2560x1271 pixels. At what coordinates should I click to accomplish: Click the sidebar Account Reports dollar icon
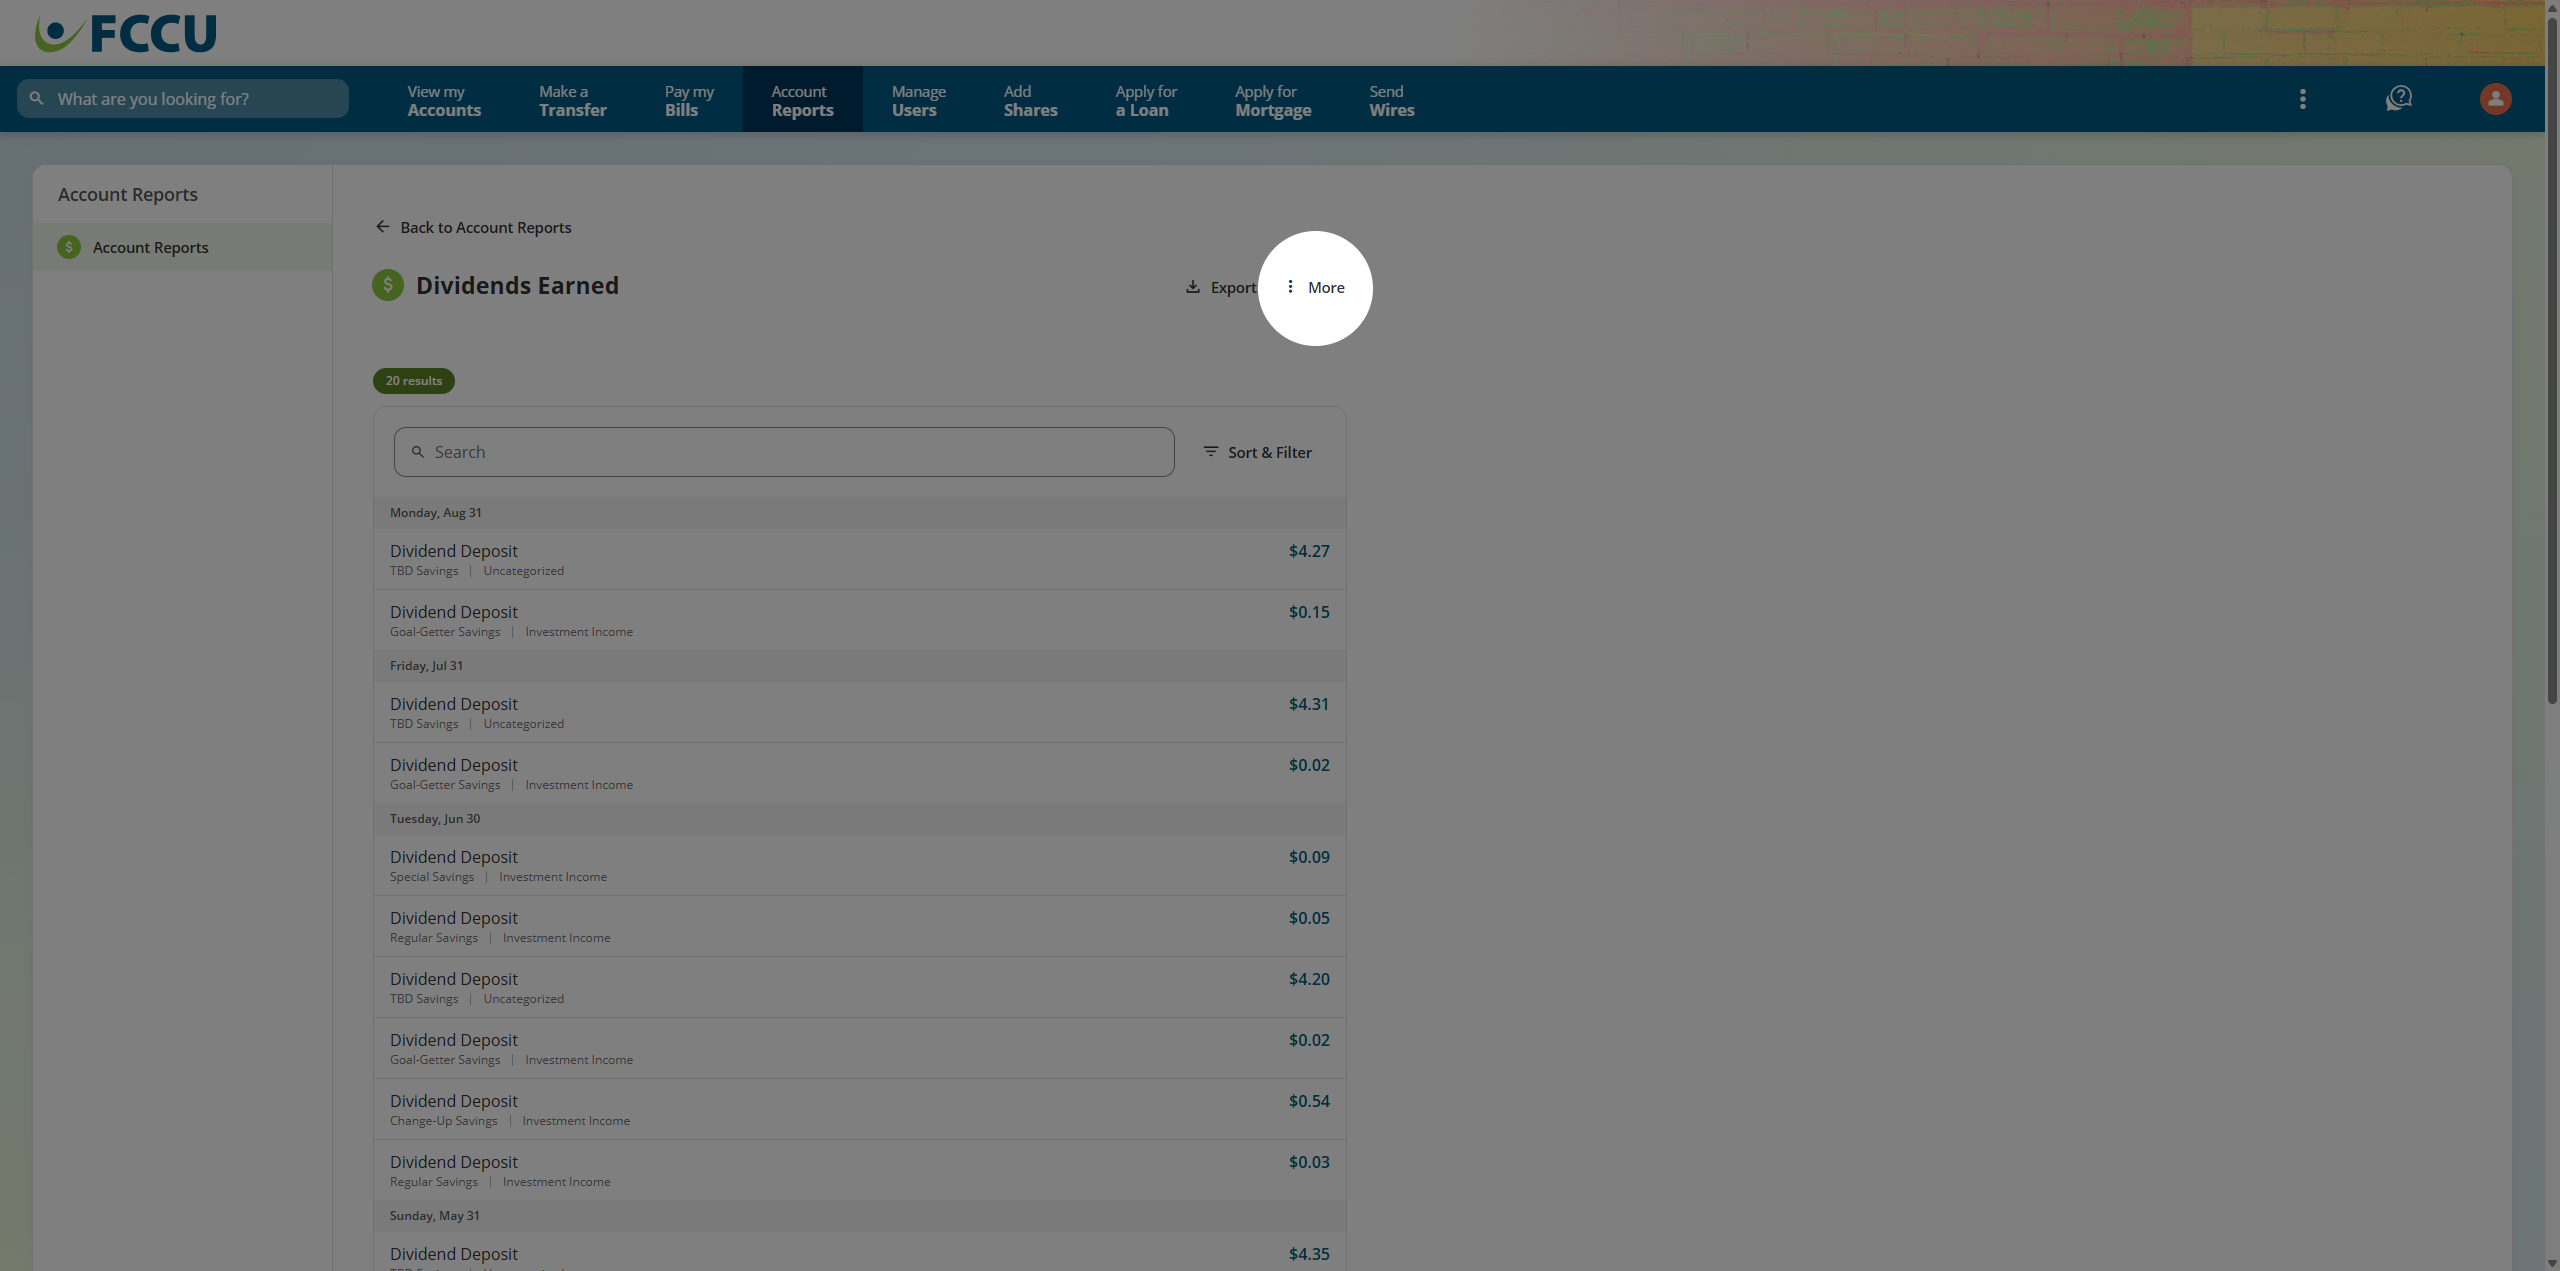click(69, 247)
